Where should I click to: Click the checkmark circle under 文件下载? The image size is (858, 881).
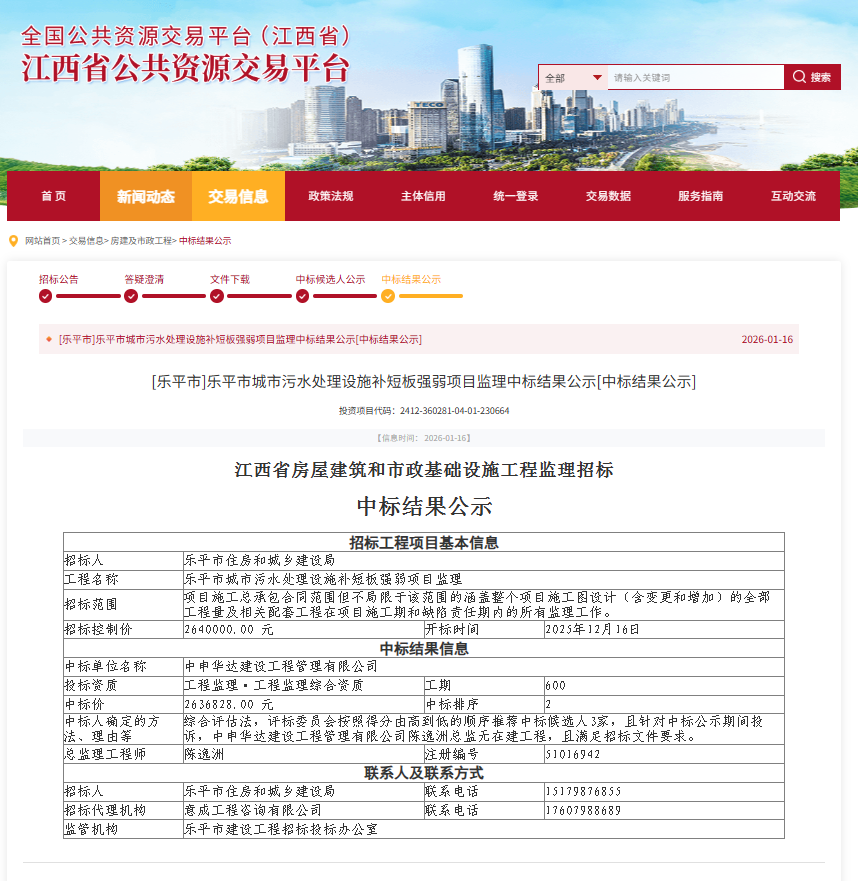(x=216, y=296)
